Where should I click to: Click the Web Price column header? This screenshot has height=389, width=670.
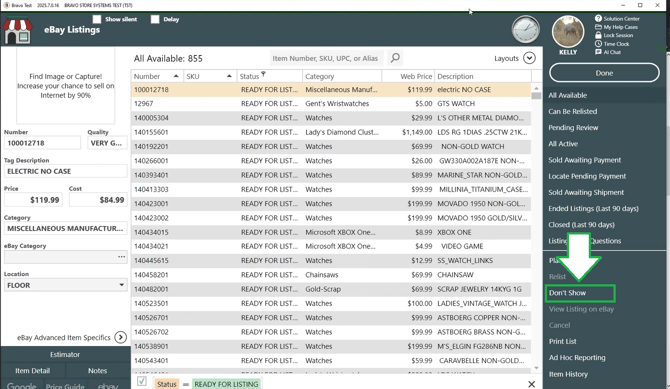click(x=408, y=76)
